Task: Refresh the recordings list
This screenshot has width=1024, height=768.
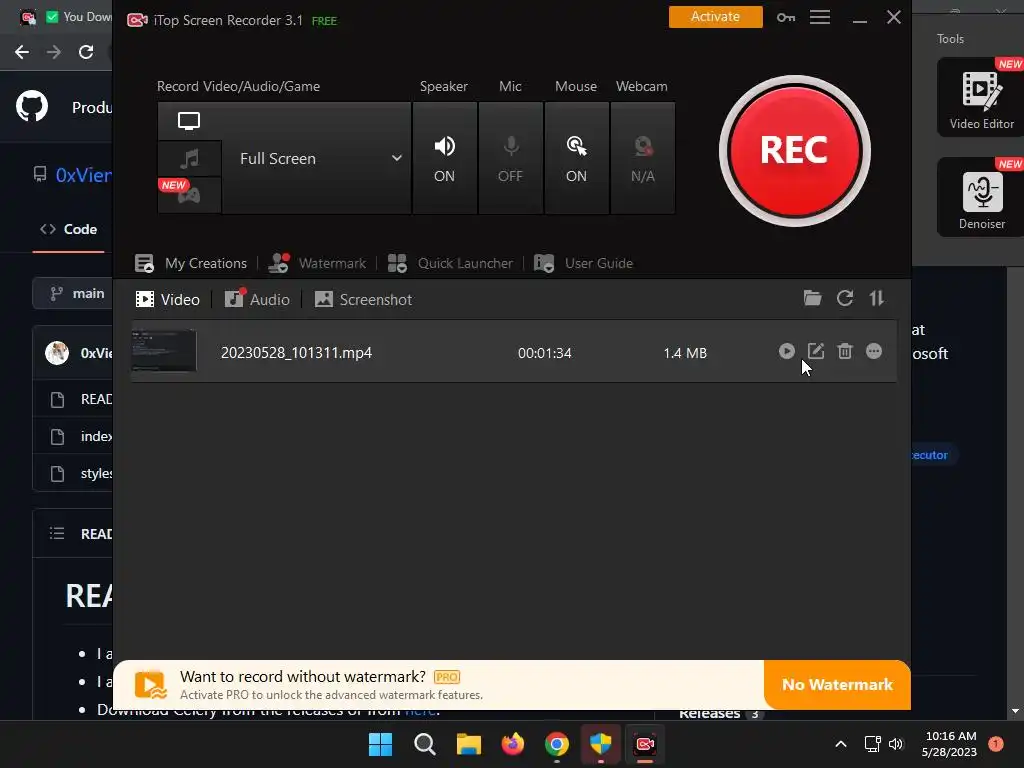Action: (x=845, y=298)
